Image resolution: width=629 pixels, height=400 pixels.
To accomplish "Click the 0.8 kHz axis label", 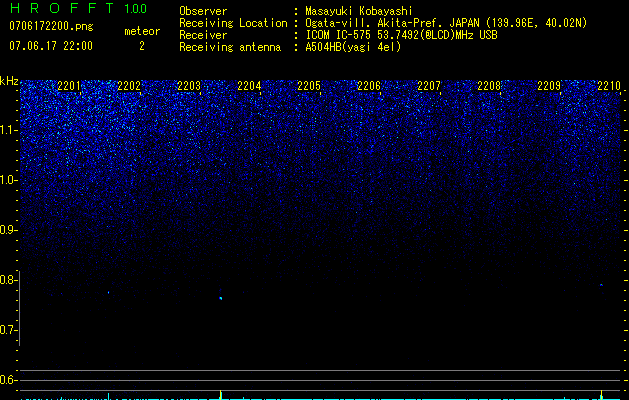I will pos(8,280).
